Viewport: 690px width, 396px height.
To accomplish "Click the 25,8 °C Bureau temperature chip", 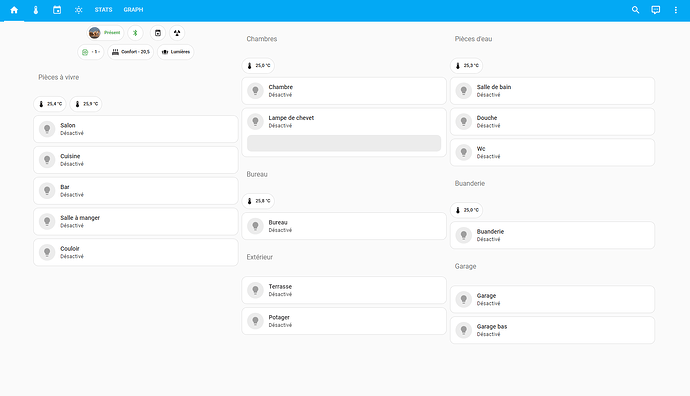I will pyautogui.click(x=258, y=201).
